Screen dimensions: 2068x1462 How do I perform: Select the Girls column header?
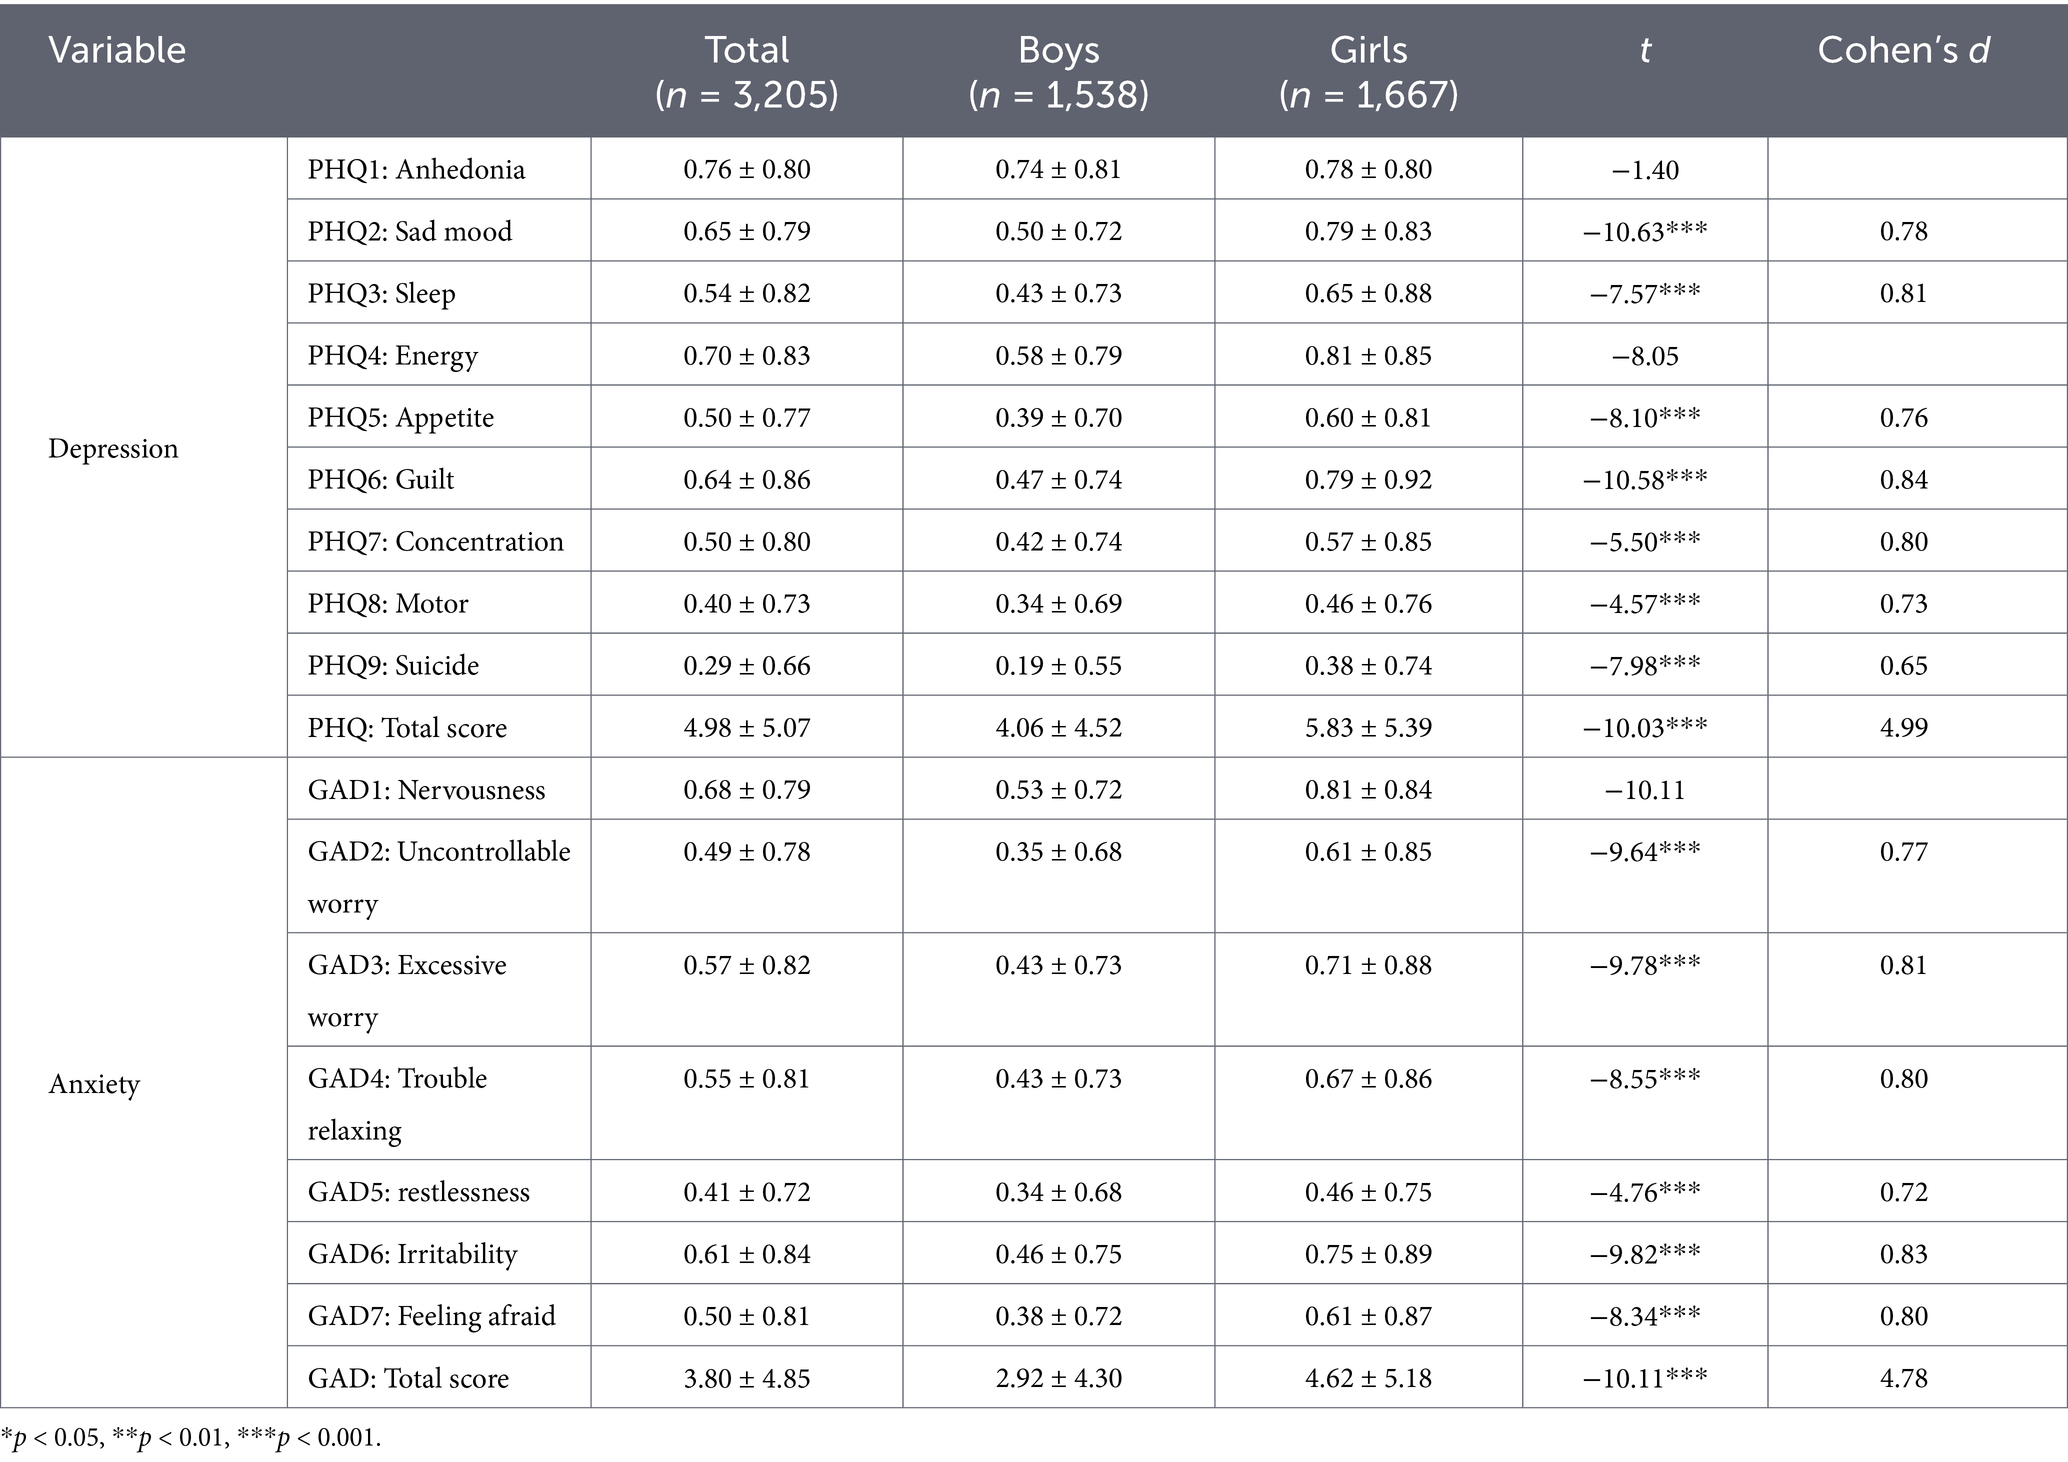(x=1368, y=71)
